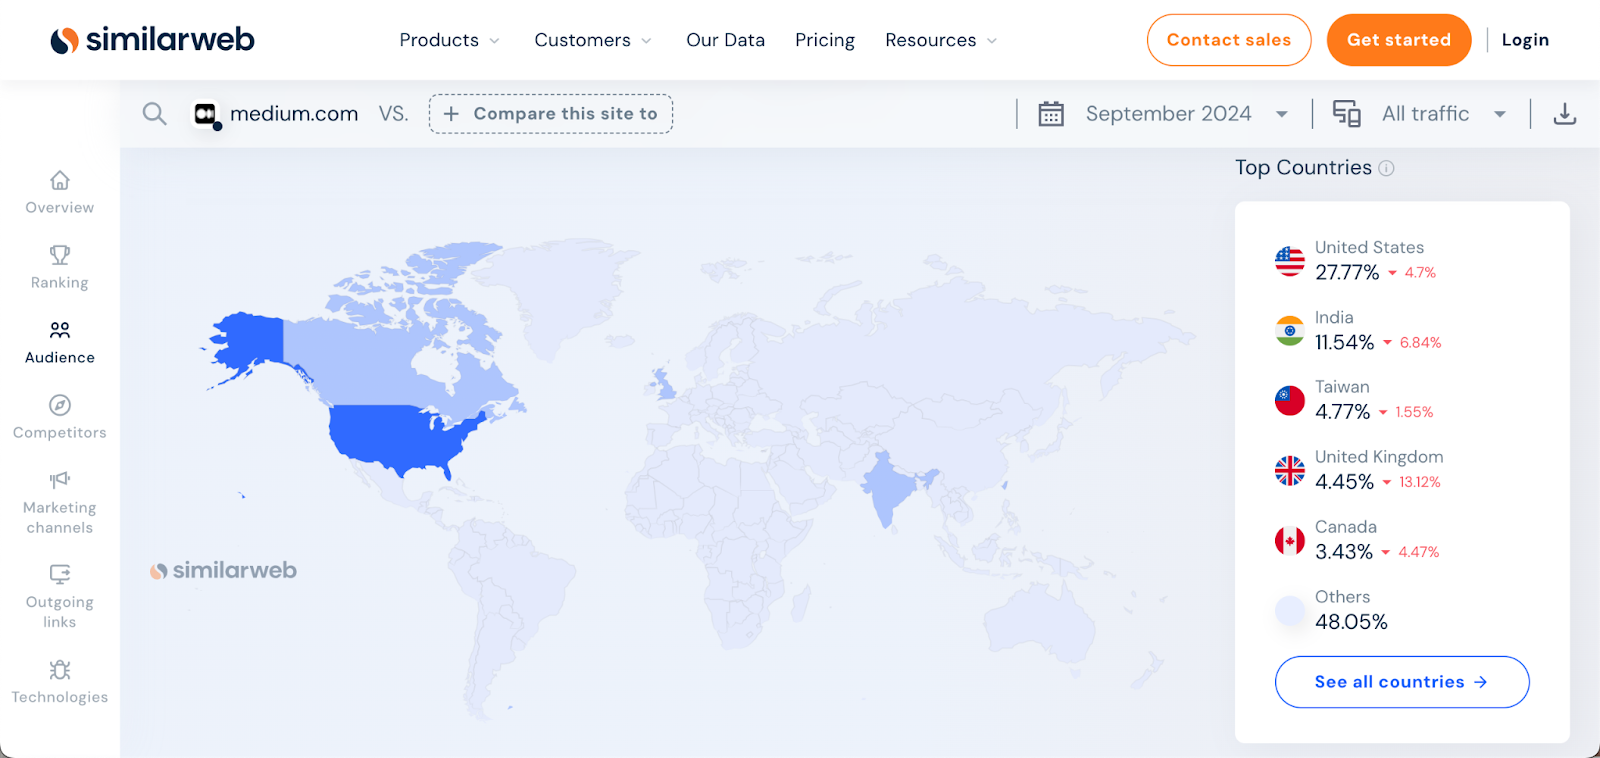Click the United Kingdom 4.45% value
The image size is (1600, 758).
pyautogui.click(x=1344, y=482)
